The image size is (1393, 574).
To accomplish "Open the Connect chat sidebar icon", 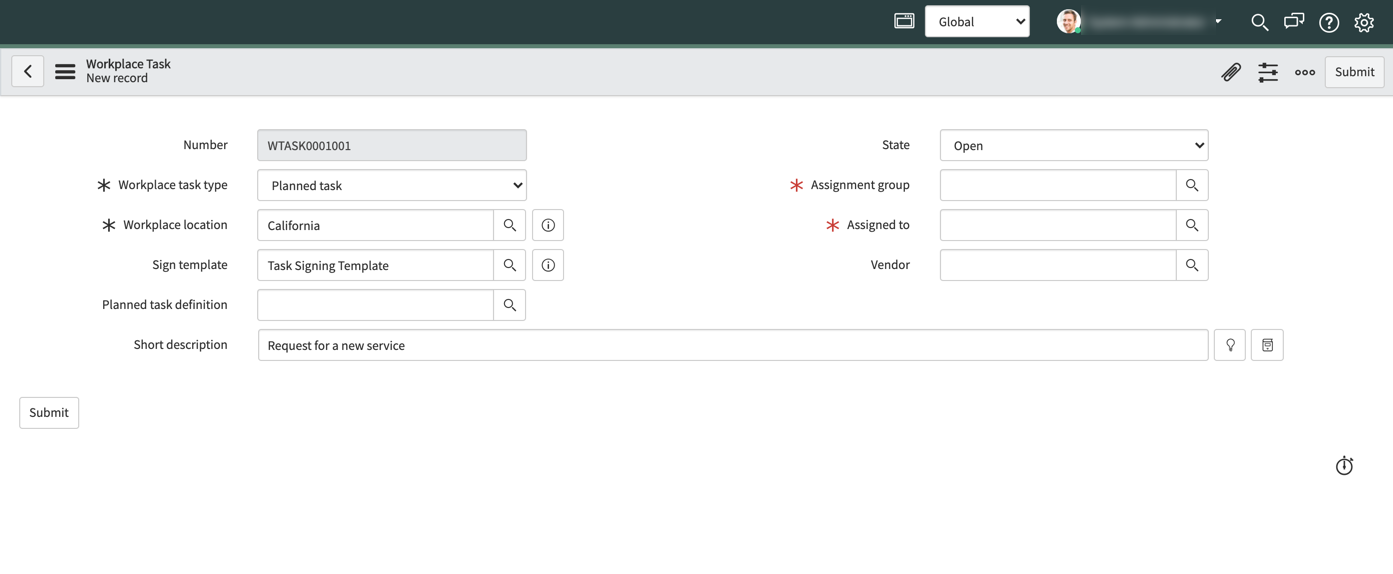I will click(x=1294, y=21).
